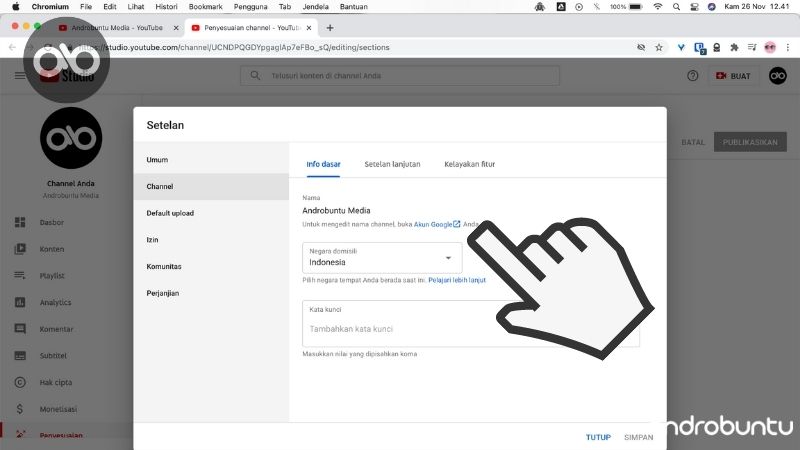Click the help question mark icon
This screenshot has width=800, height=450.
point(692,76)
